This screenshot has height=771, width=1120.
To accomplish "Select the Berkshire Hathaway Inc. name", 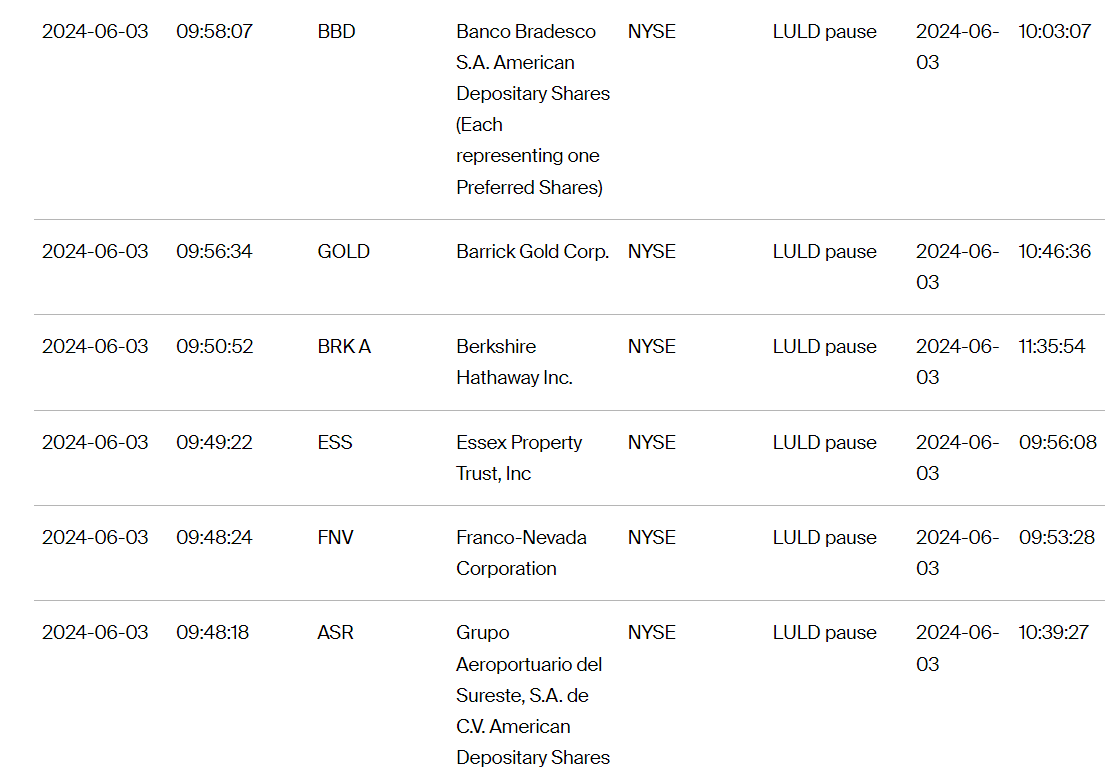I will pos(514,362).
